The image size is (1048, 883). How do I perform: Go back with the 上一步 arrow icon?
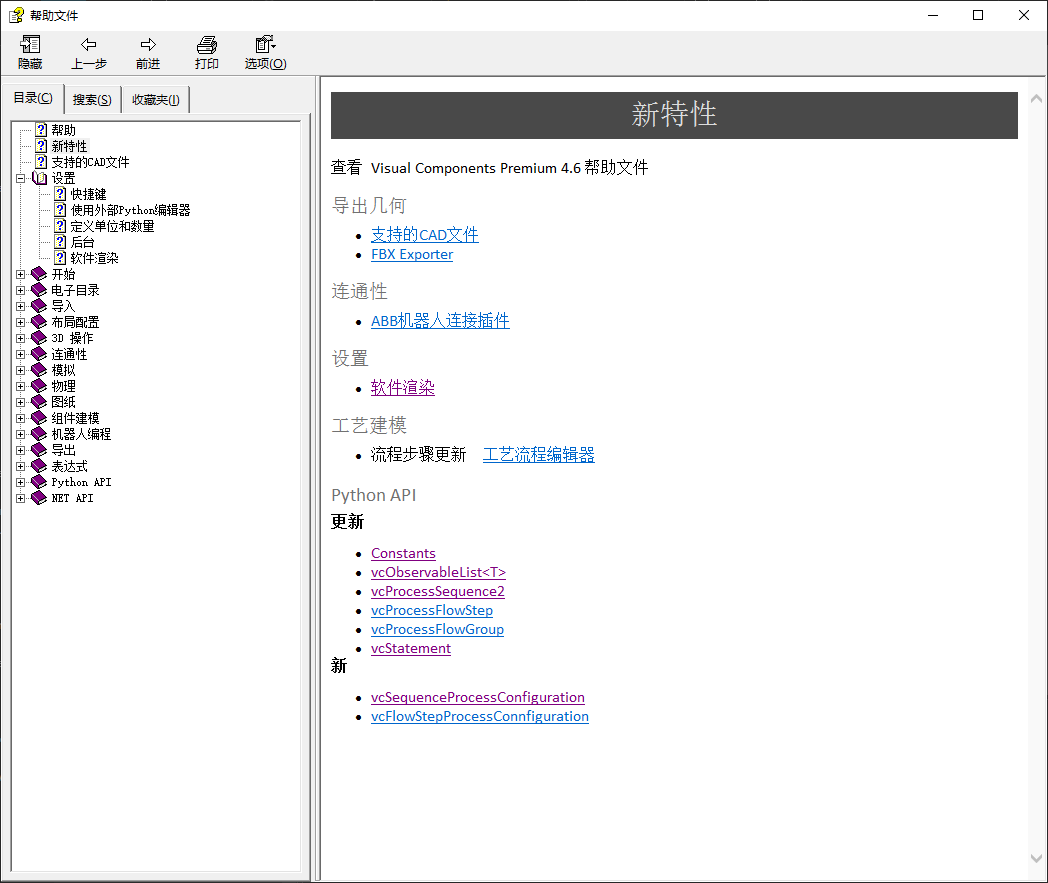pos(89,45)
